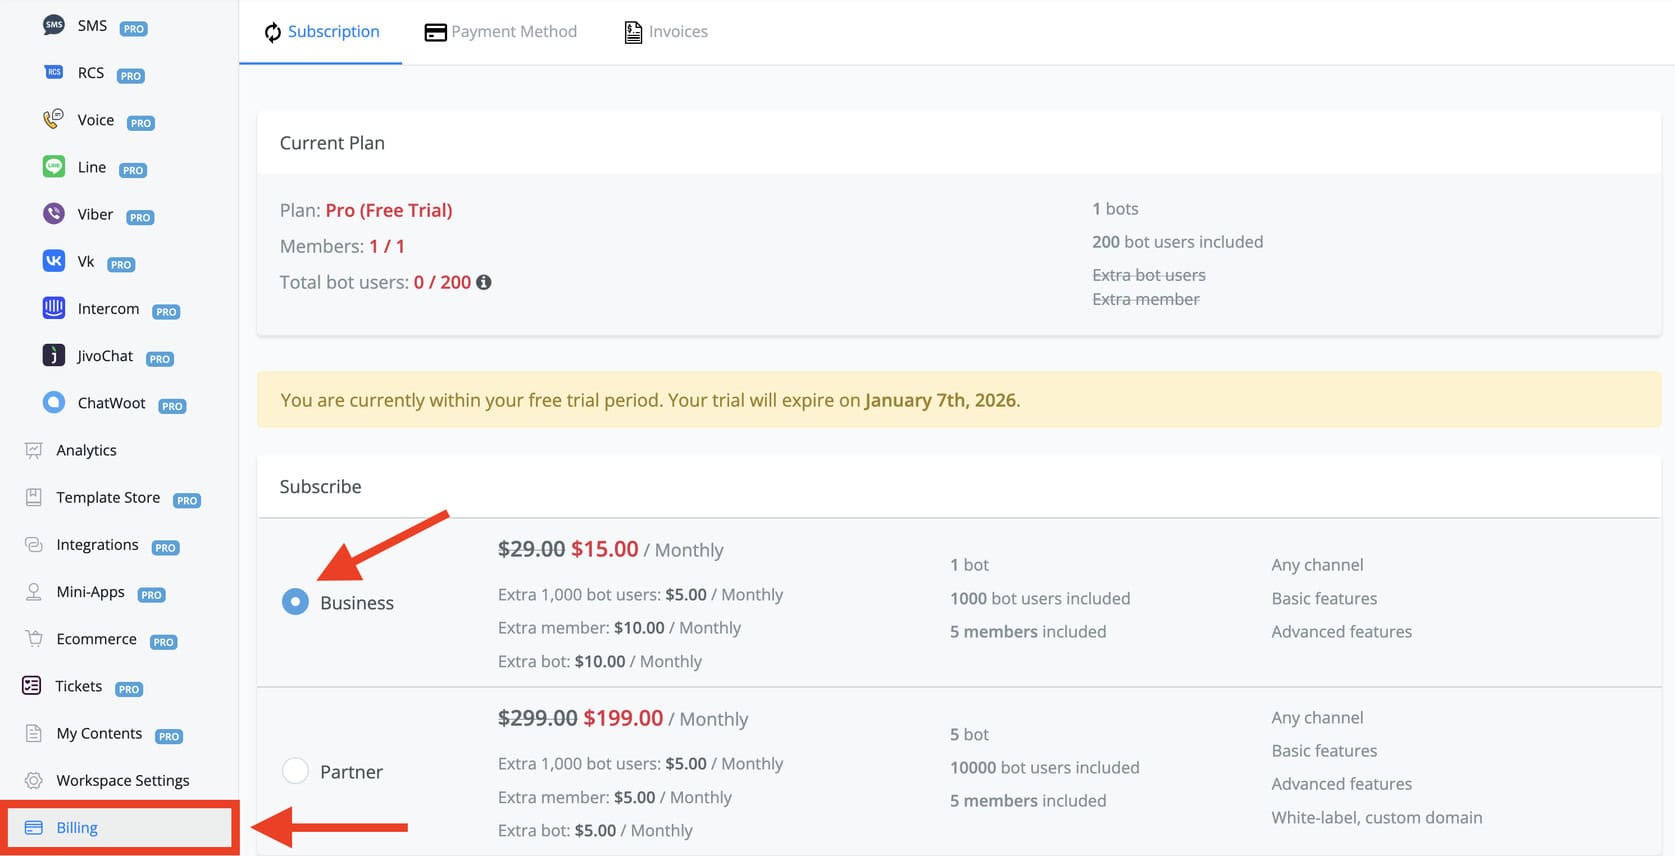The height and width of the screenshot is (856, 1675).
Task: Click the Mini-Apps icon
Action: pos(33,591)
